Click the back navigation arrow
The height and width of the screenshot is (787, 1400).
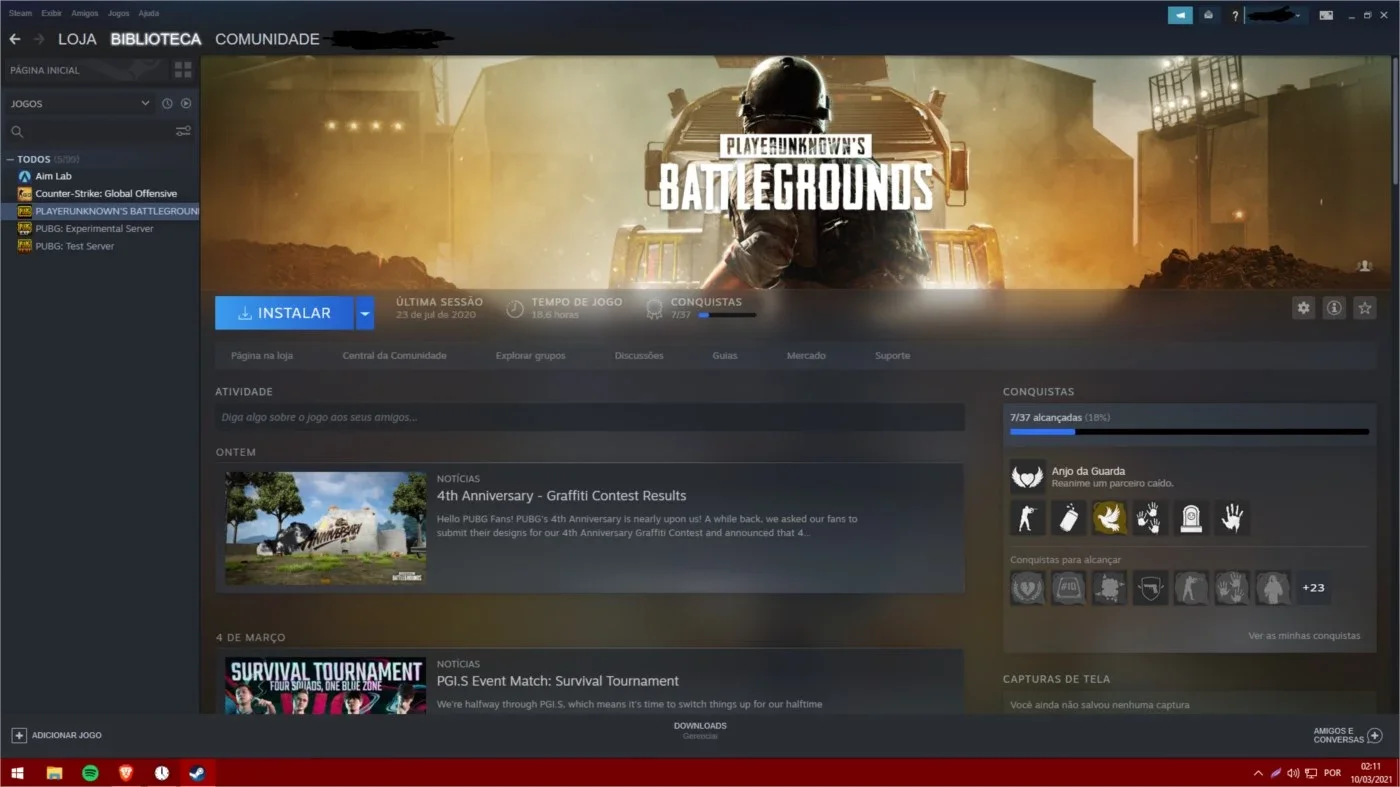[x=14, y=39]
